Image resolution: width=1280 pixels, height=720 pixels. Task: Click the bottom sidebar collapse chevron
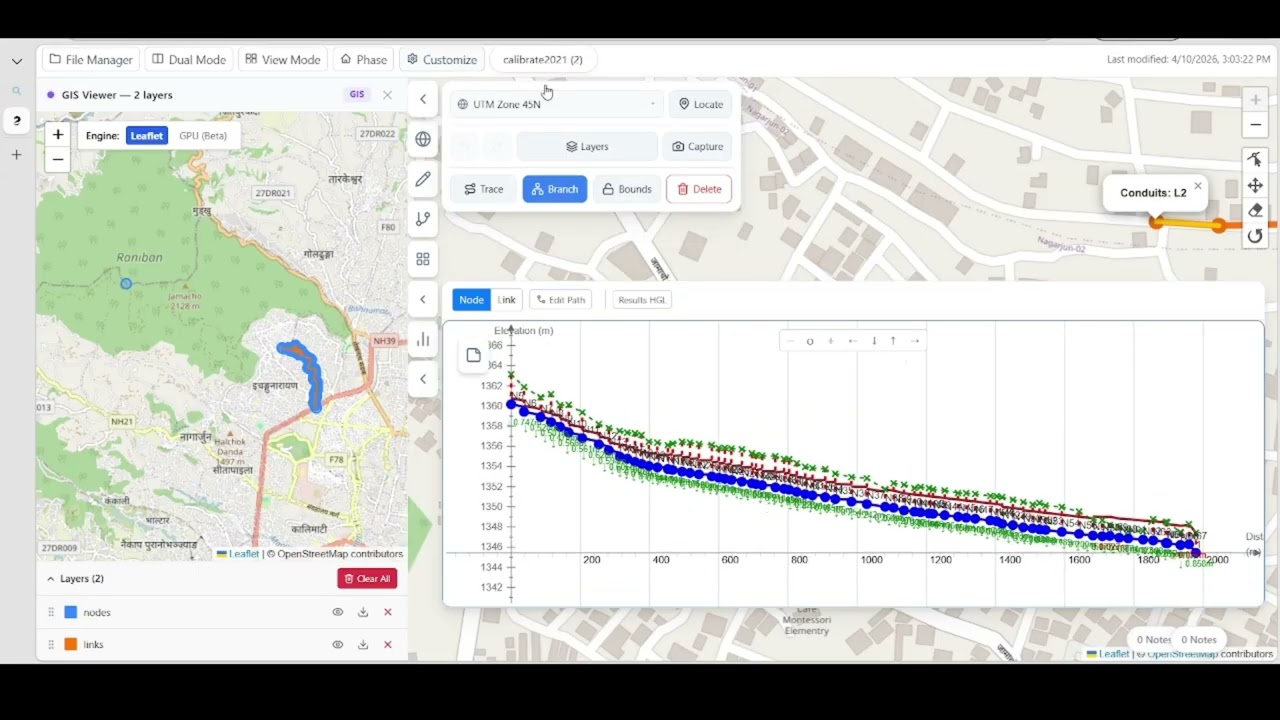tap(423, 379)
